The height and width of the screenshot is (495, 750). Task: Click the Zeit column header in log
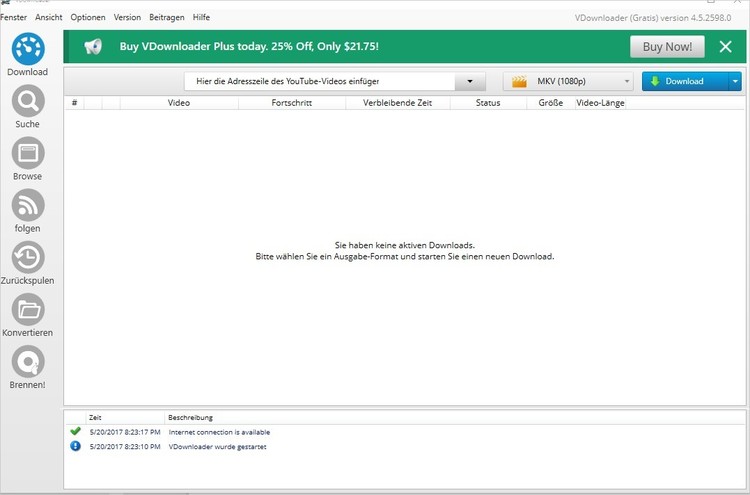click(x=125, y=418)
